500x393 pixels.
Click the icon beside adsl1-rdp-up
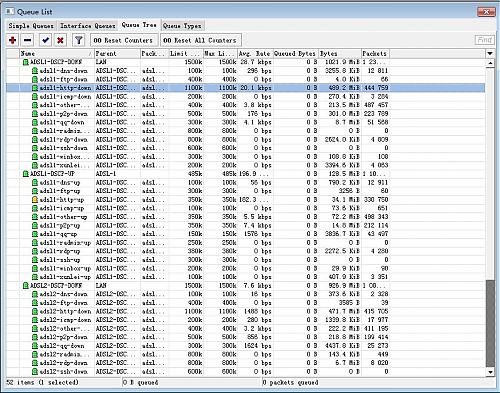point(35,251)
